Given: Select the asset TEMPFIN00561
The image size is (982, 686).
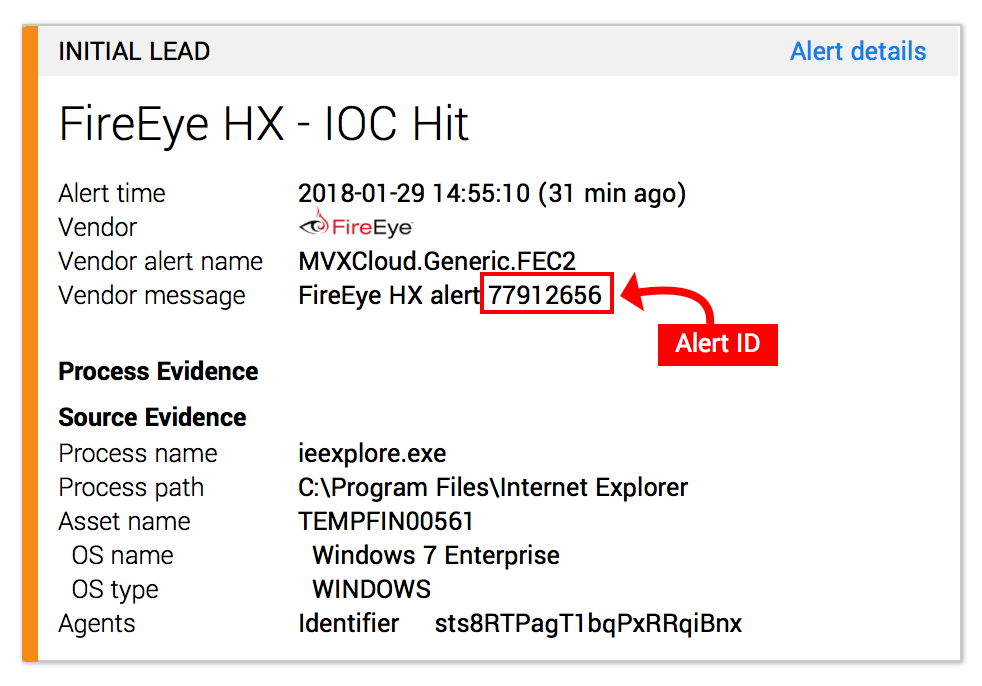Looking at the screenshot, I should tap(385, 521).
